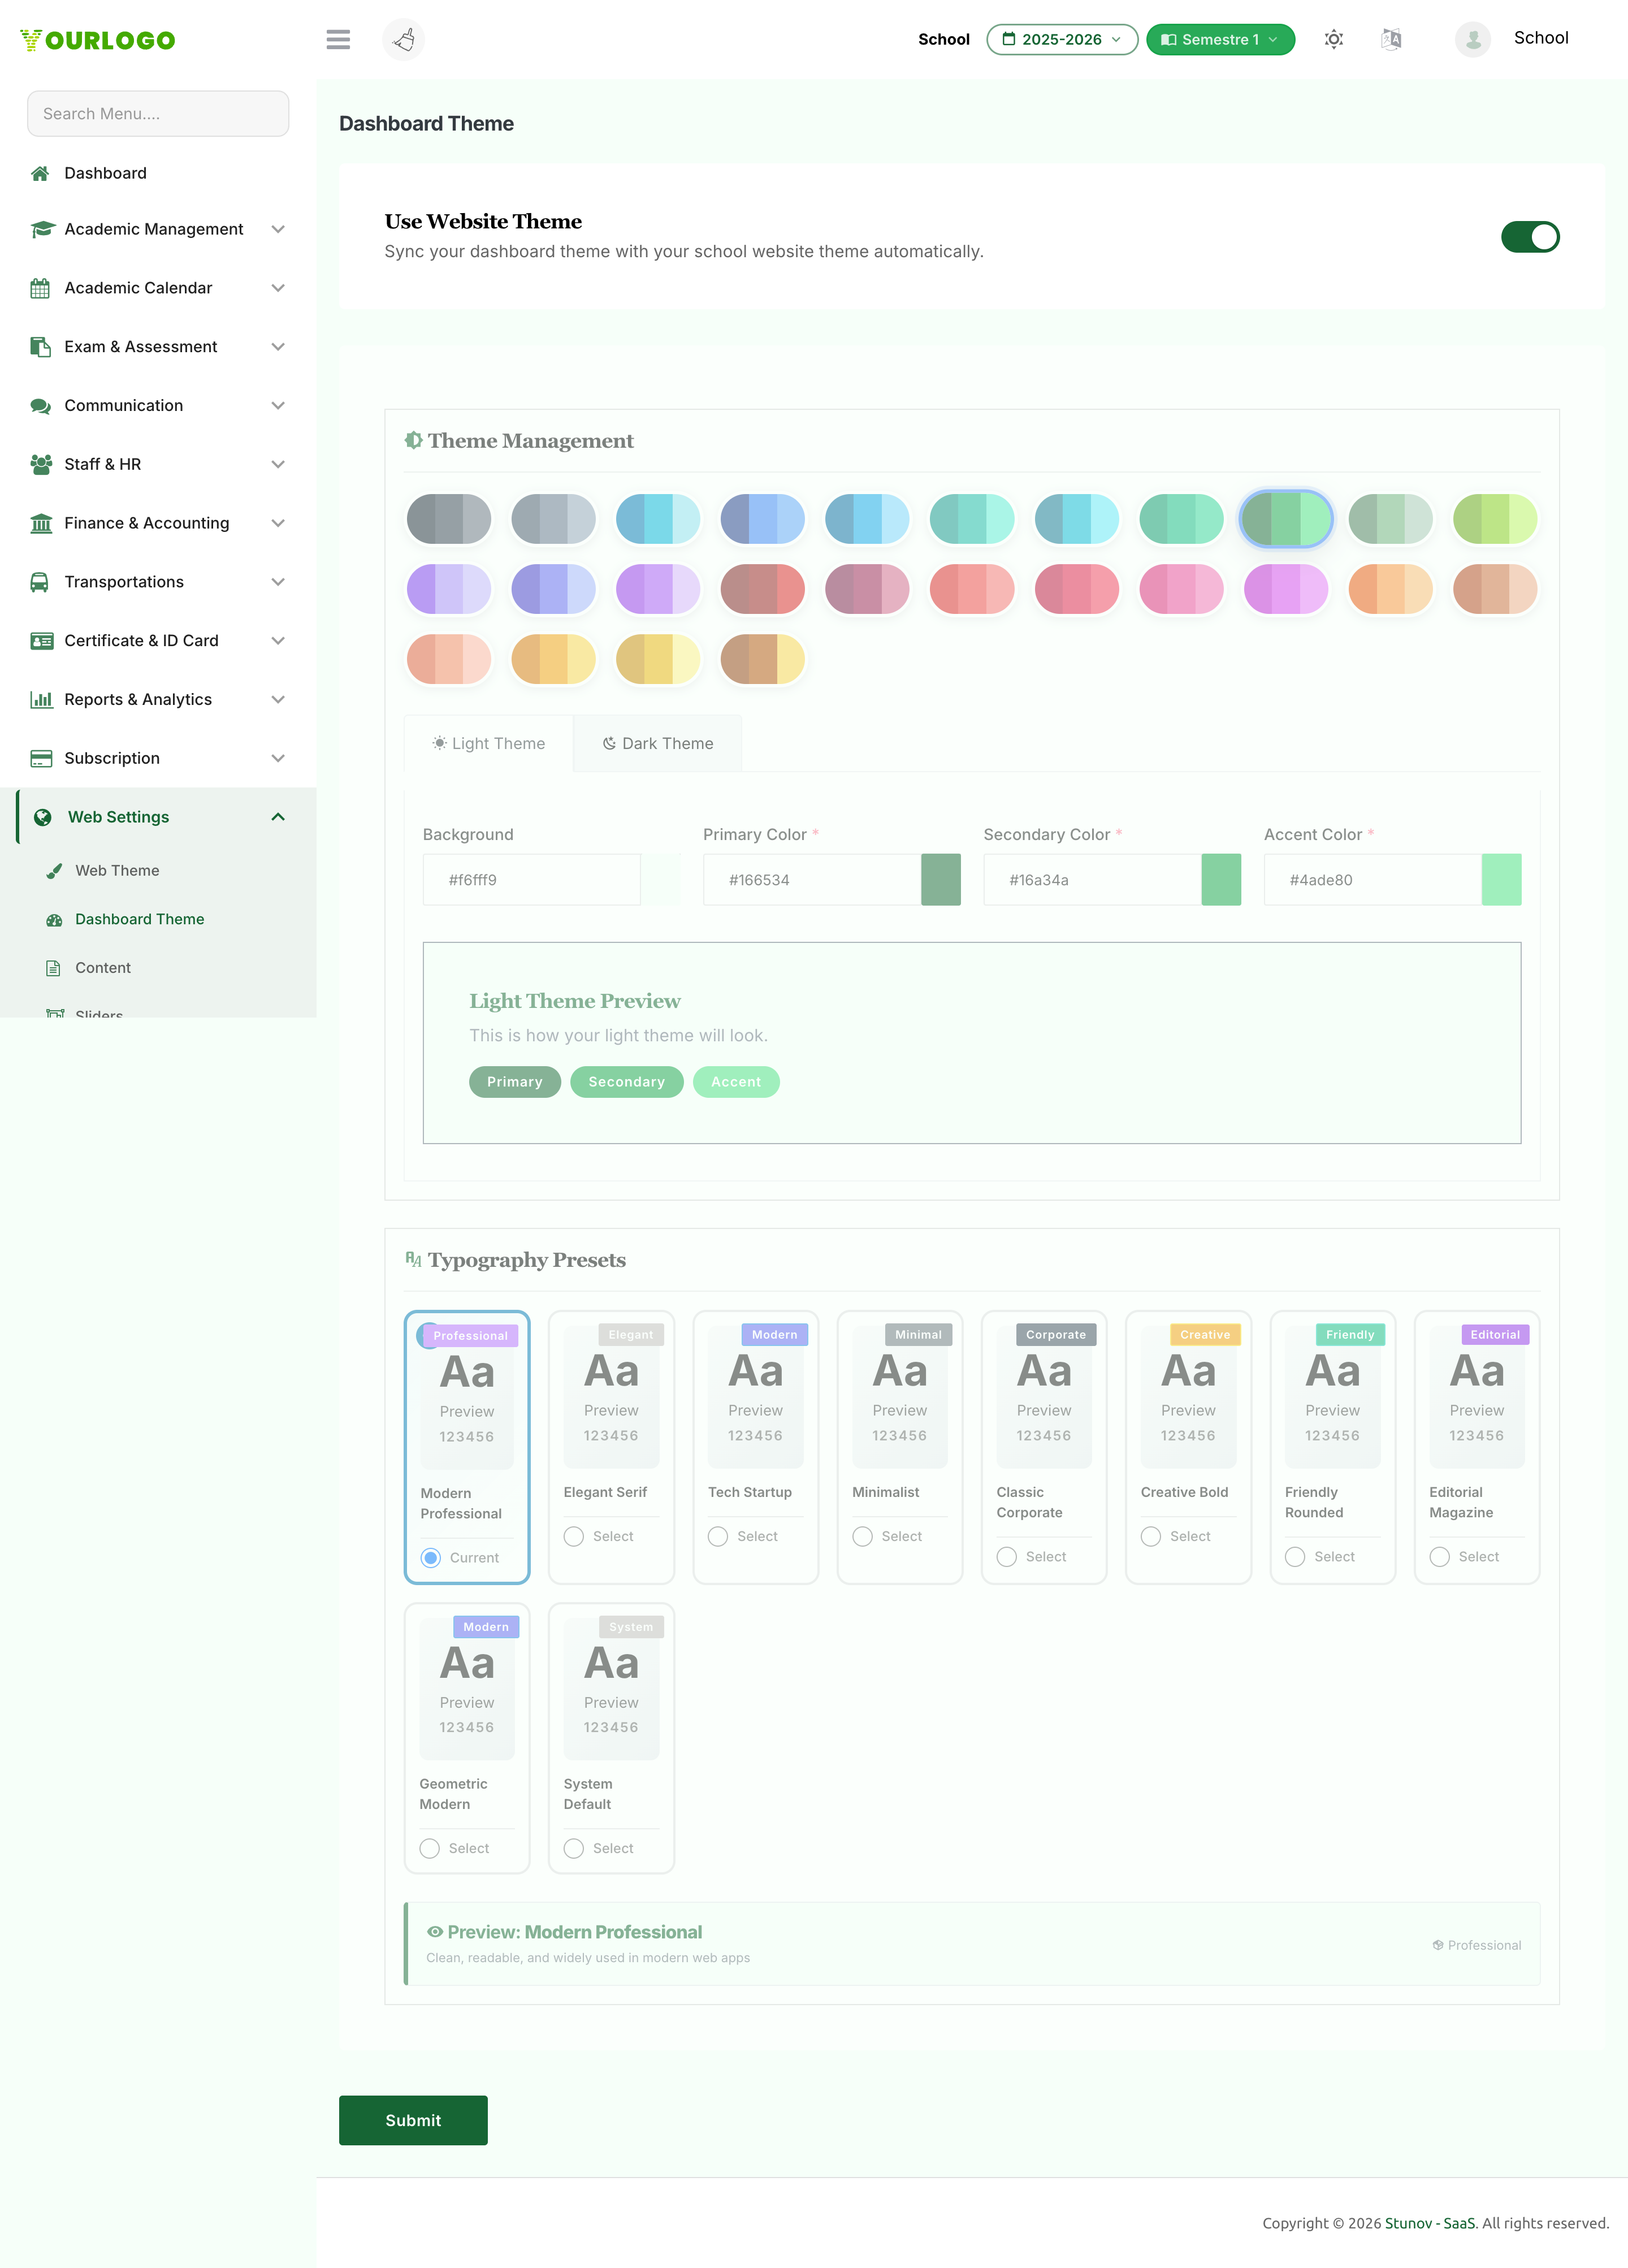This screenshot has width=1628, height=2268.
Task: Click the Primary preview badge
Action: (515, 1082)
